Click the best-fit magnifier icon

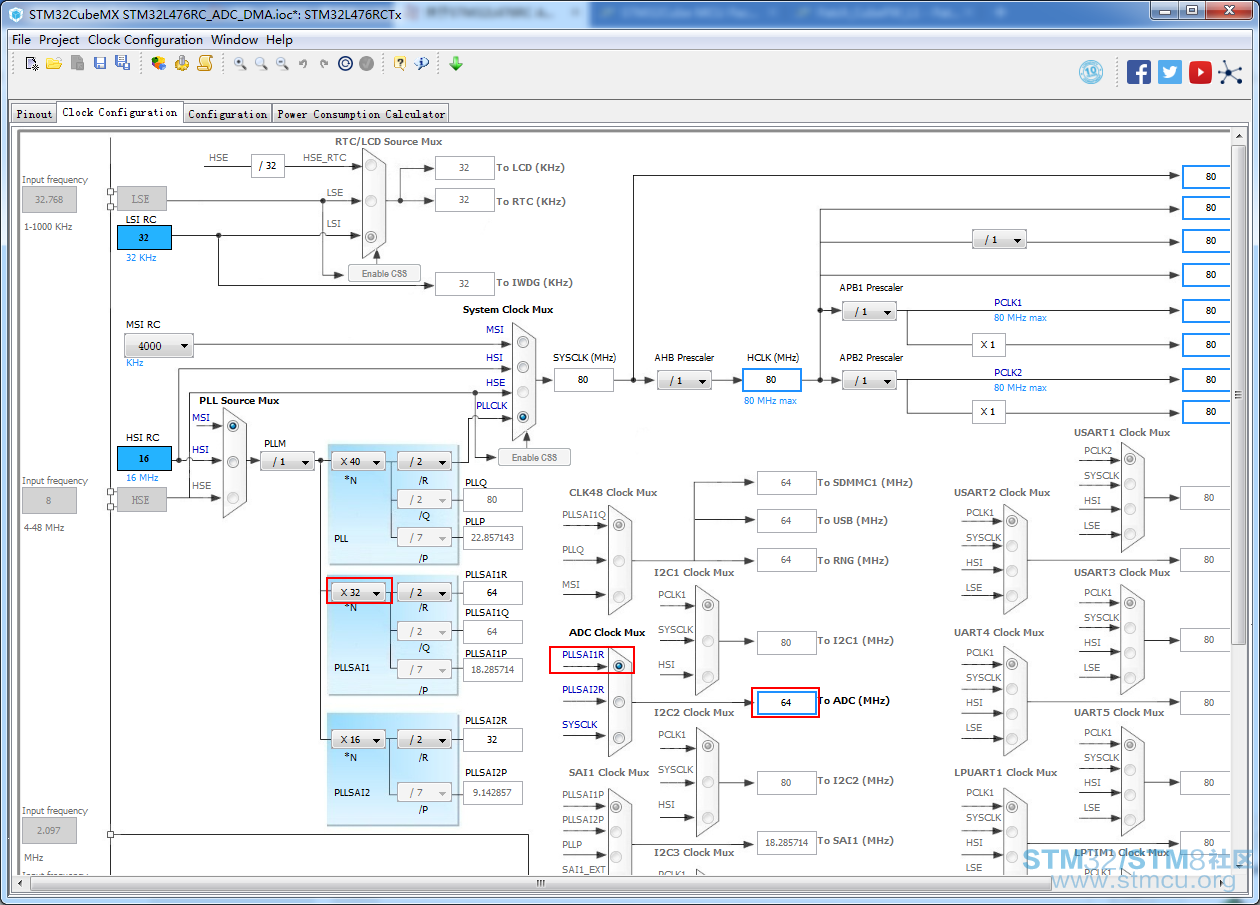click(x=261, y=63)
